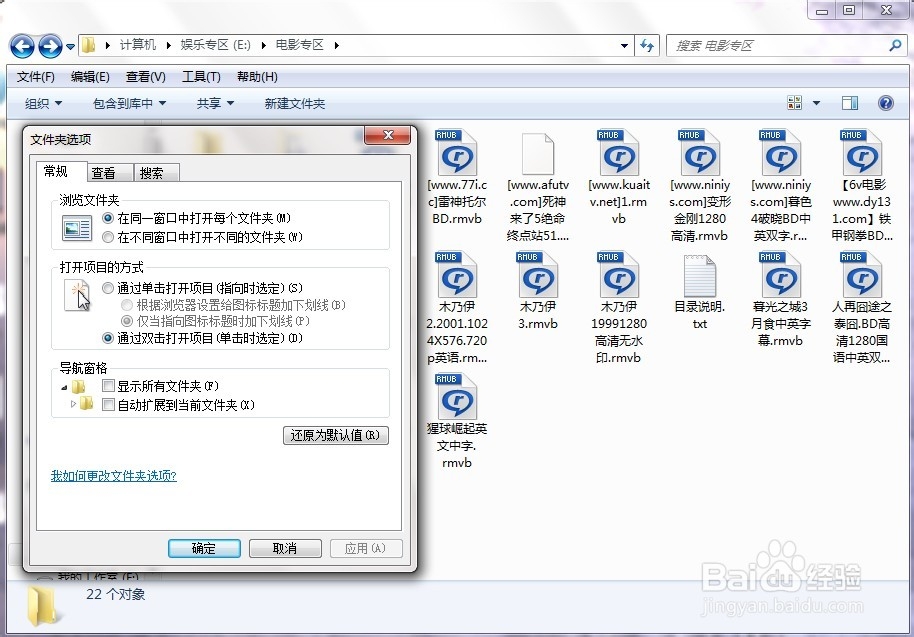
Task: Expand the 包含到库中 dropdown
Action: pos(128,102)
